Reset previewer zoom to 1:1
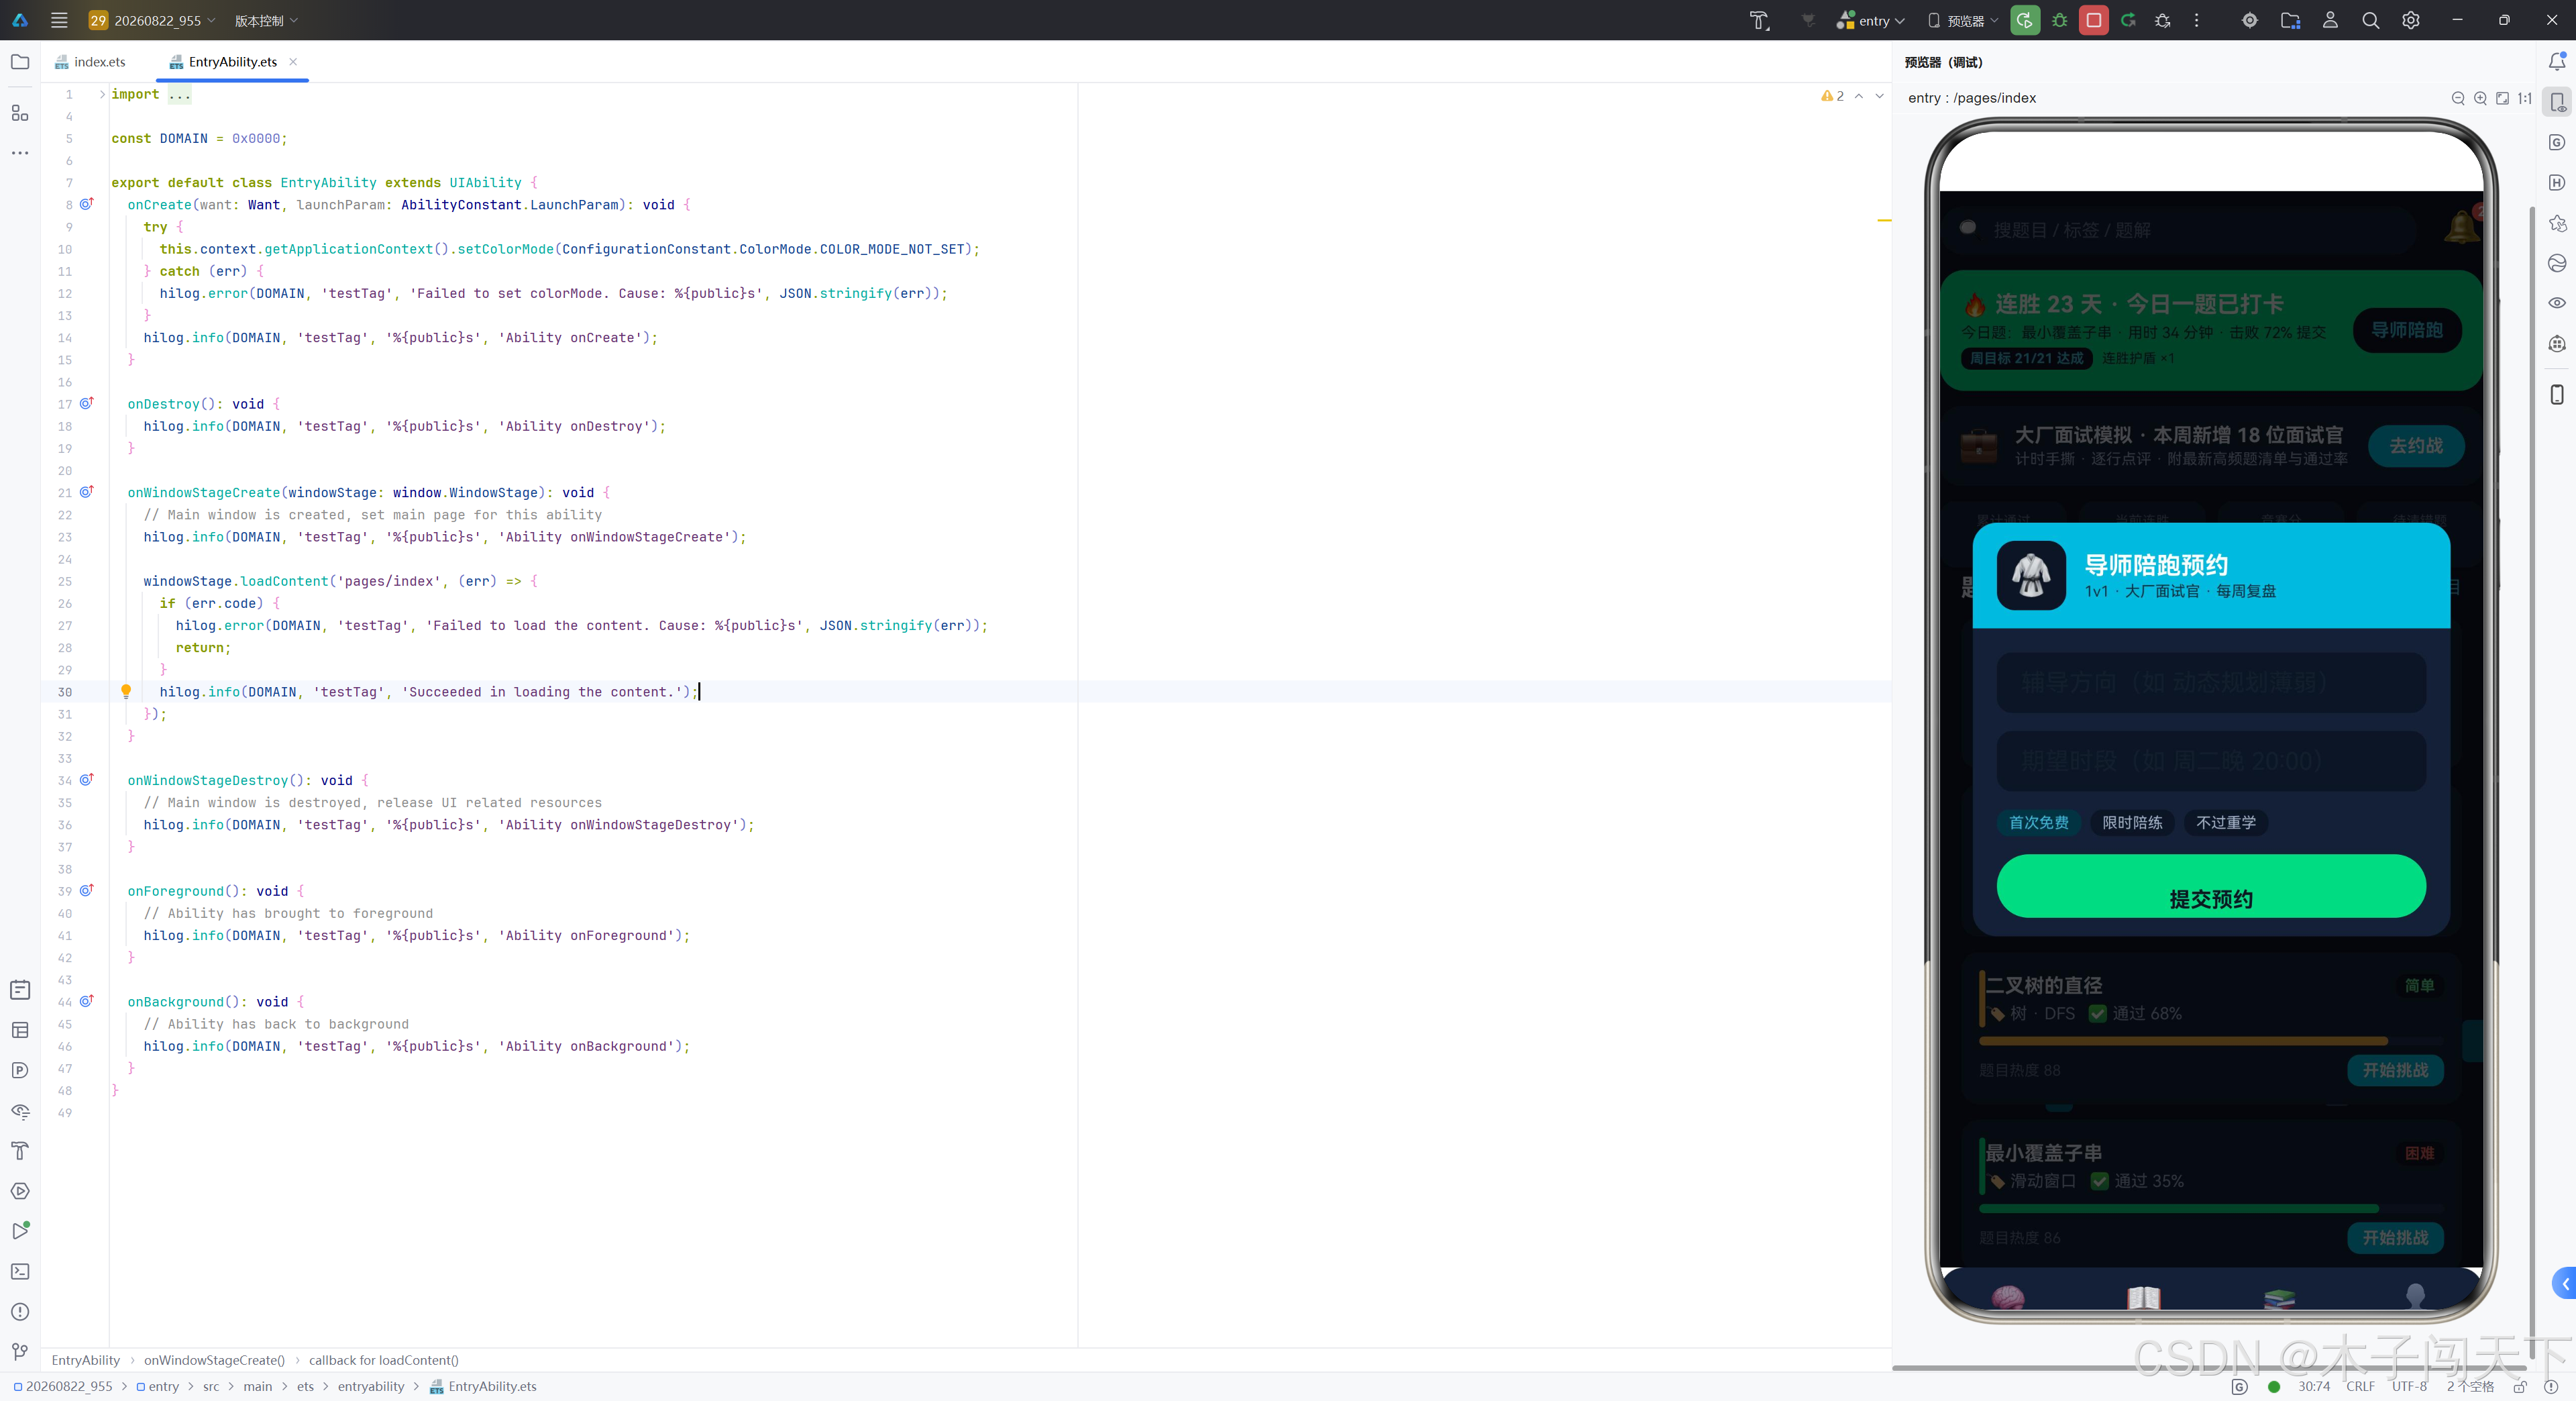 2525,98
